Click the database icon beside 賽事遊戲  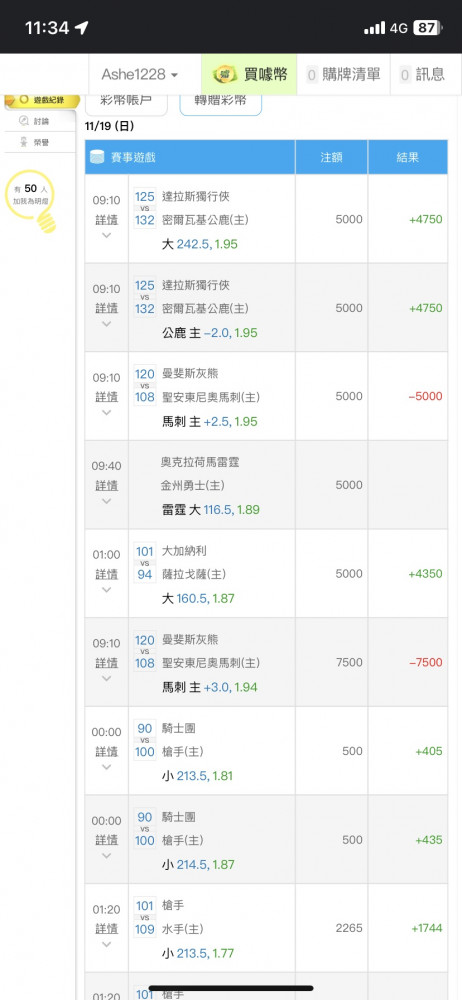coord(97,157)
